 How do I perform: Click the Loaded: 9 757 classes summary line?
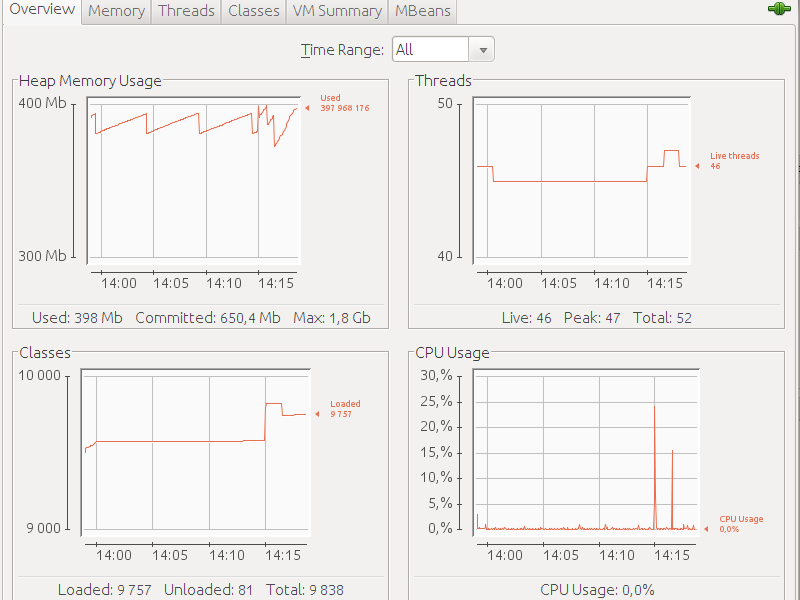pyautogui.click(x=104, y=589)
